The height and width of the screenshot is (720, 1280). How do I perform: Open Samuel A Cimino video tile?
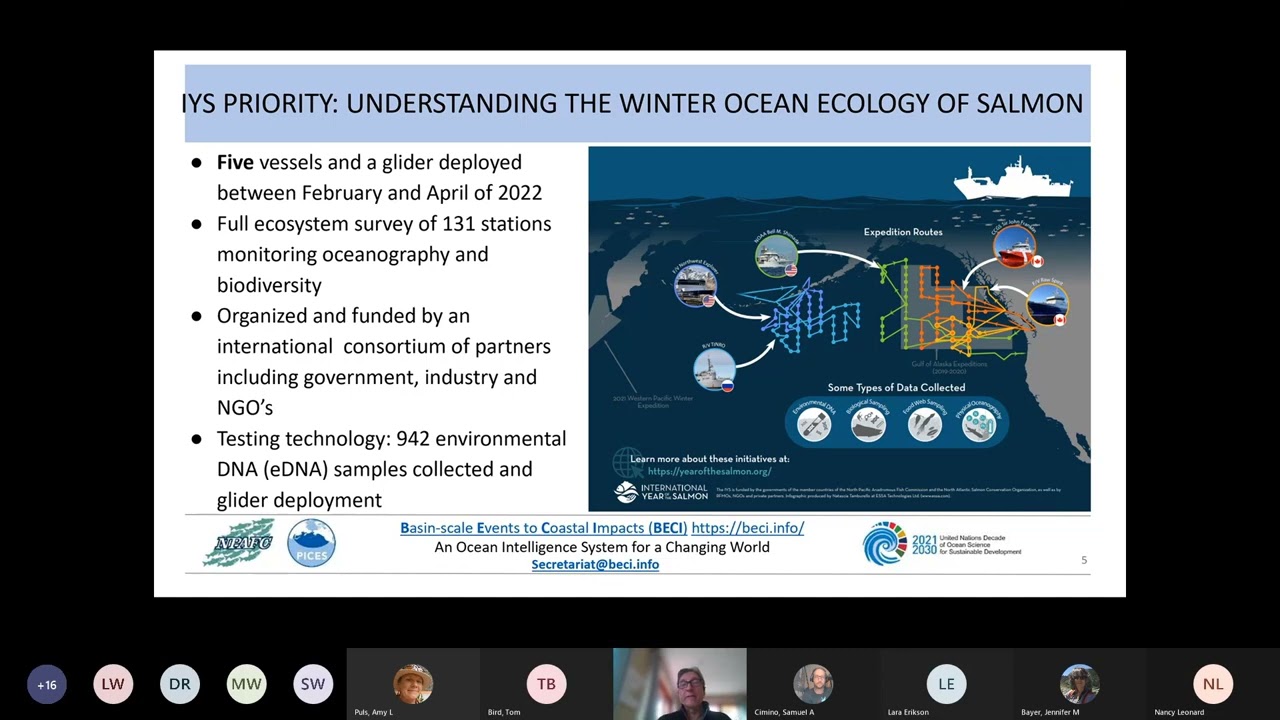tap(813, 684)
